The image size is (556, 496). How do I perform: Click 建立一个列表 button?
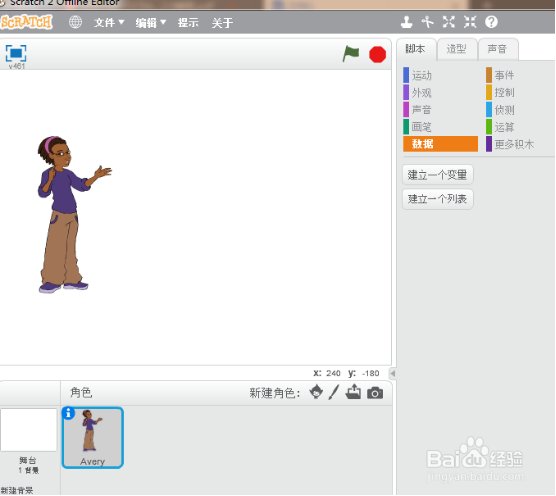coord(438,199)
